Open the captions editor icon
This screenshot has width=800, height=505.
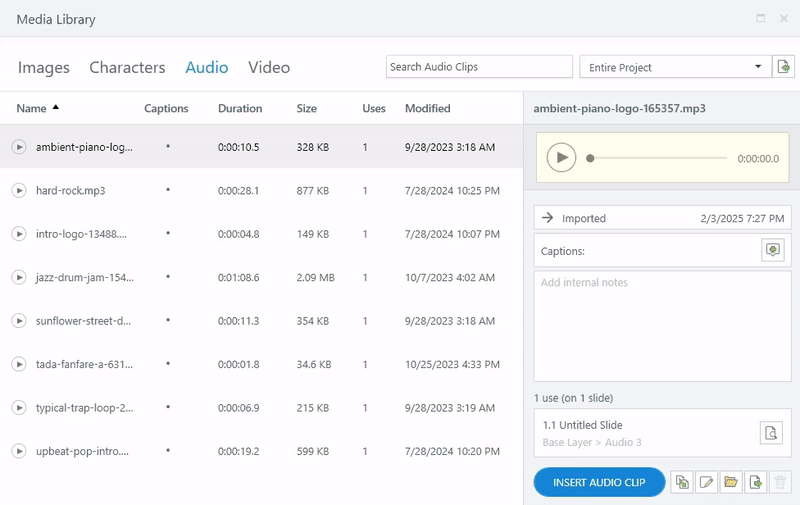pyautogui.click(x=772, y=250)
